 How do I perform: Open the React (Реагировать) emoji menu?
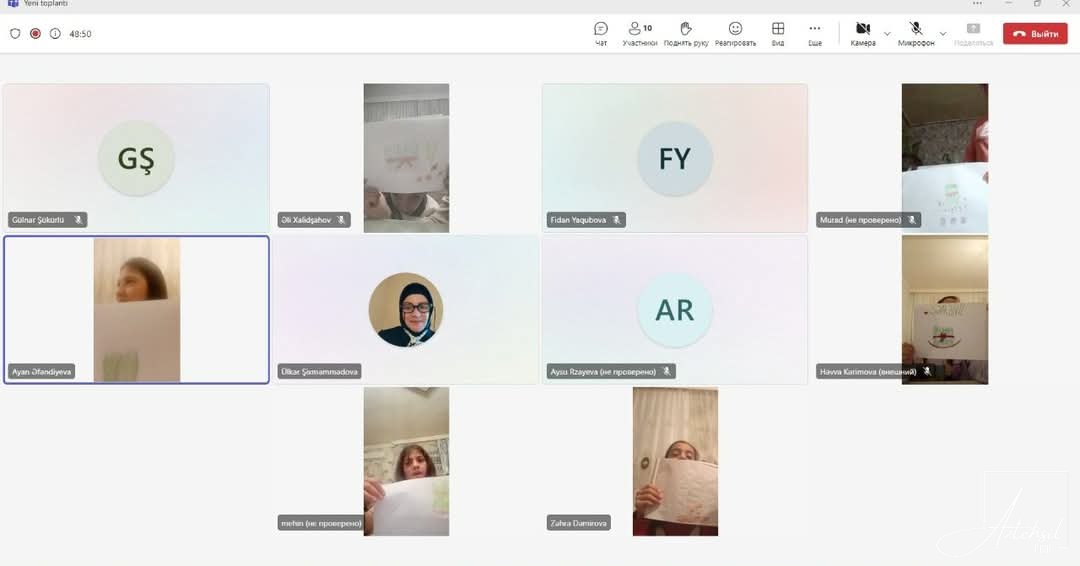click(x=735, y=32)
